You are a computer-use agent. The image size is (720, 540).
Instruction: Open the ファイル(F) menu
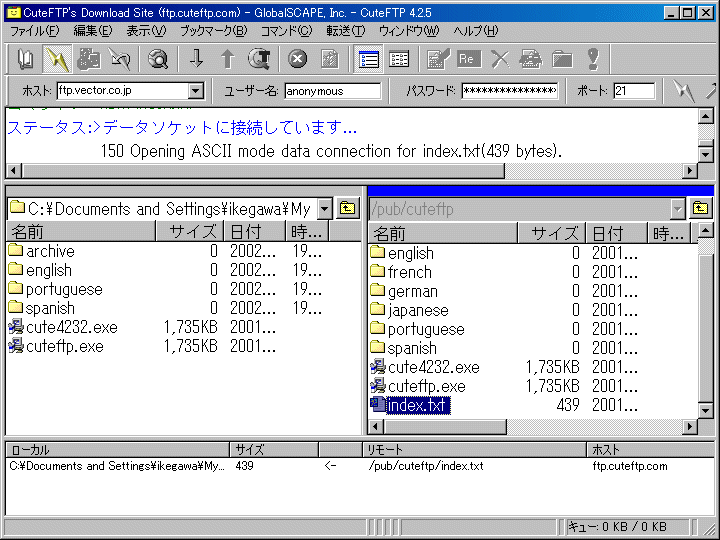click(x=35, y=31)
